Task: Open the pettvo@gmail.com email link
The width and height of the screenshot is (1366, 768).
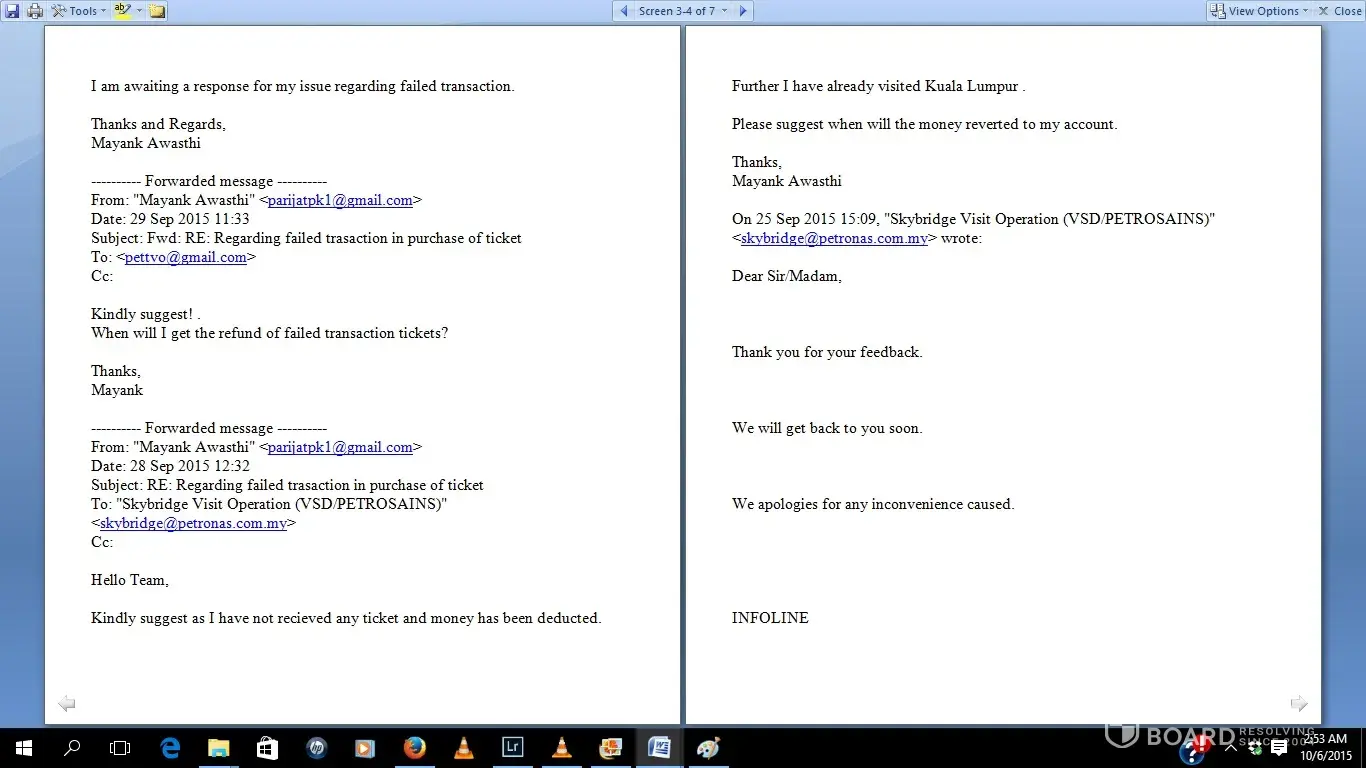Action: coord(186,257)
